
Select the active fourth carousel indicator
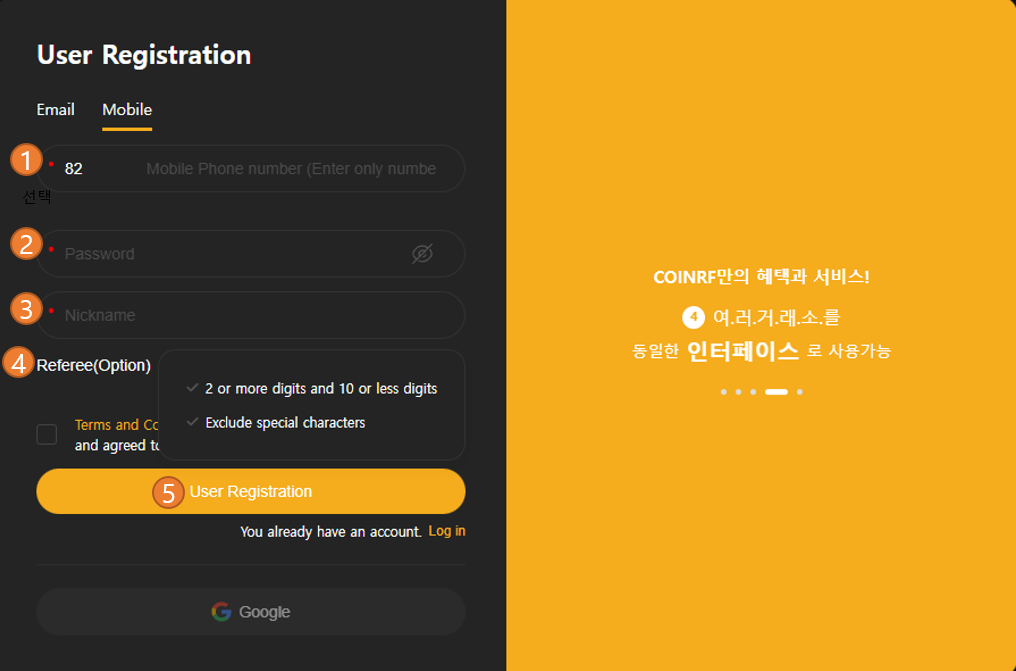click(776, 392)
